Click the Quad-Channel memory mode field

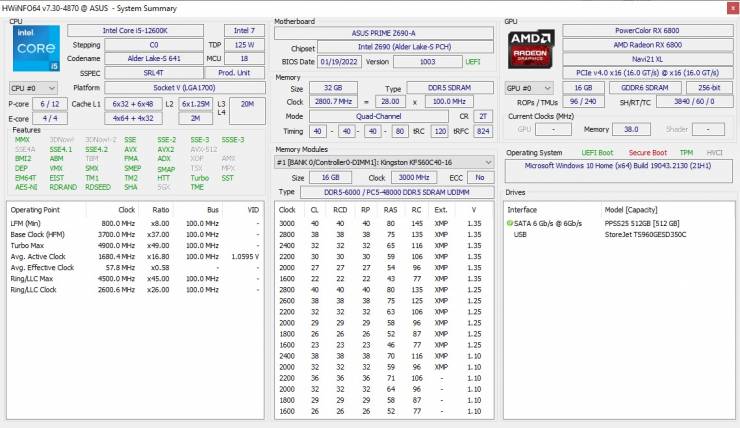(378, 116)
